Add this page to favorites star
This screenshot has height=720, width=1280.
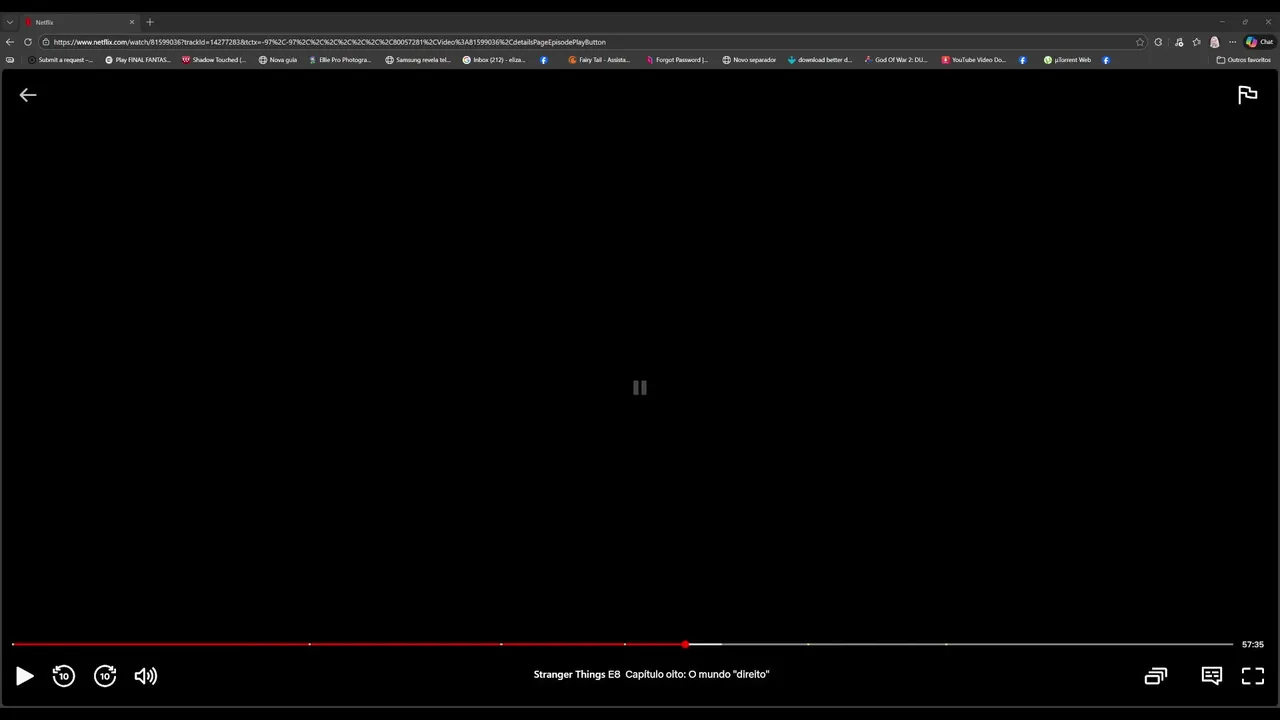coord(1140,42)
